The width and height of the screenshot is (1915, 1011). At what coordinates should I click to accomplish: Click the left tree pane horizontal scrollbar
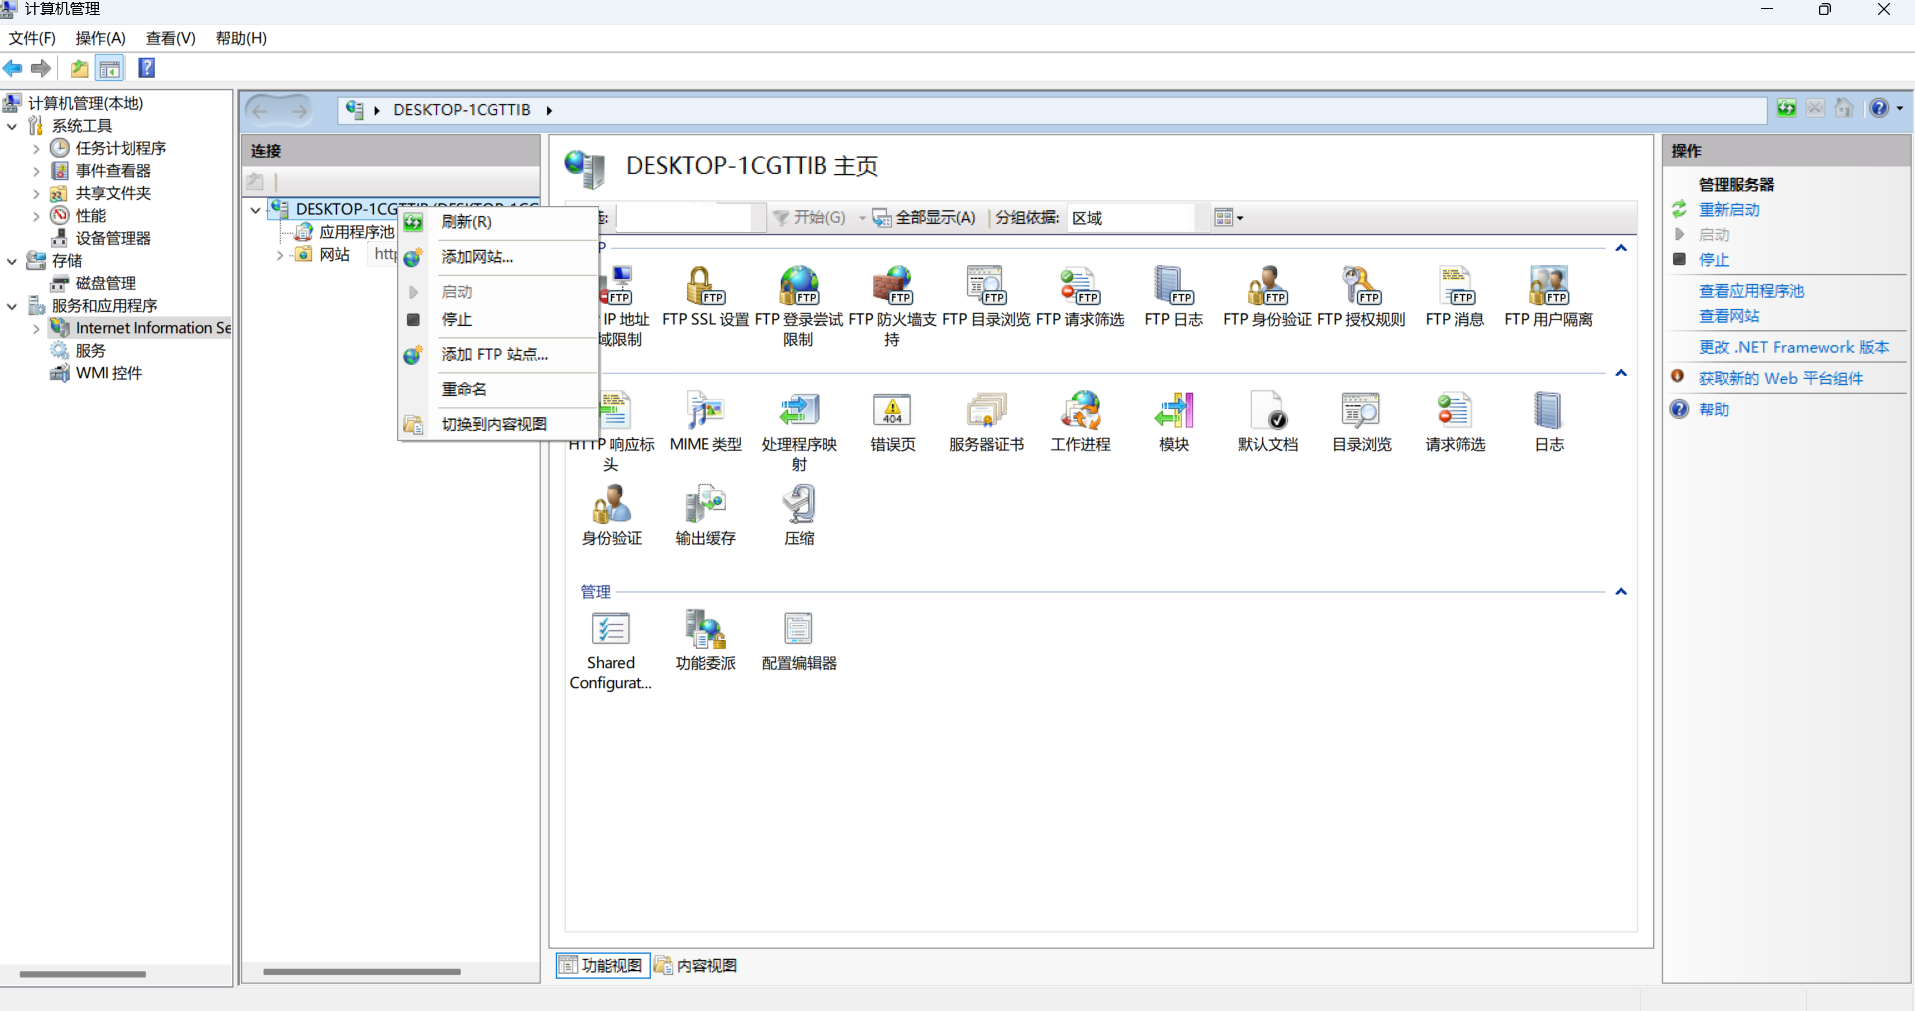pos(83,973)
